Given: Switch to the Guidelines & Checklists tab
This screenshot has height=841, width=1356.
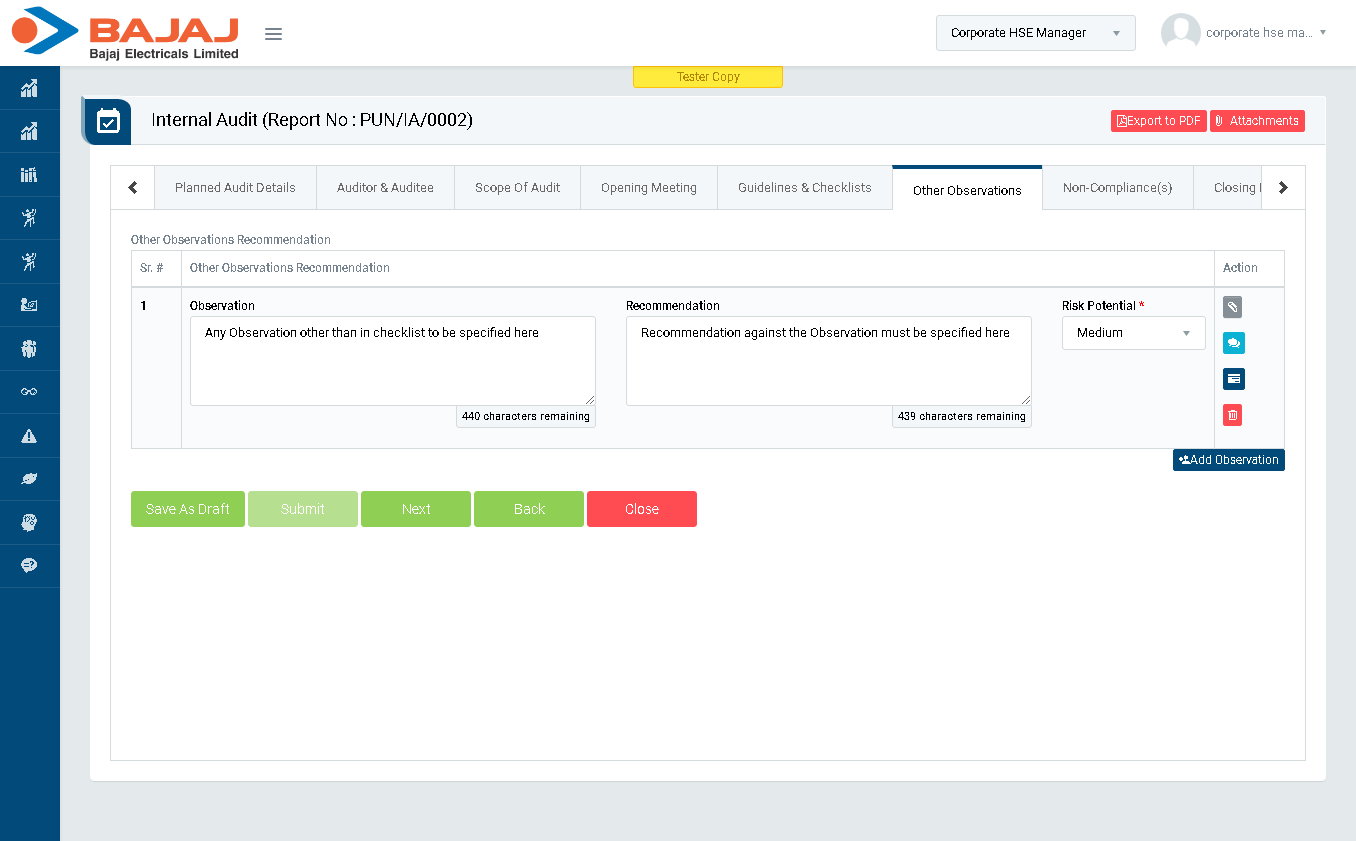Looking at the screenshot, I should (x=804, y=188).
